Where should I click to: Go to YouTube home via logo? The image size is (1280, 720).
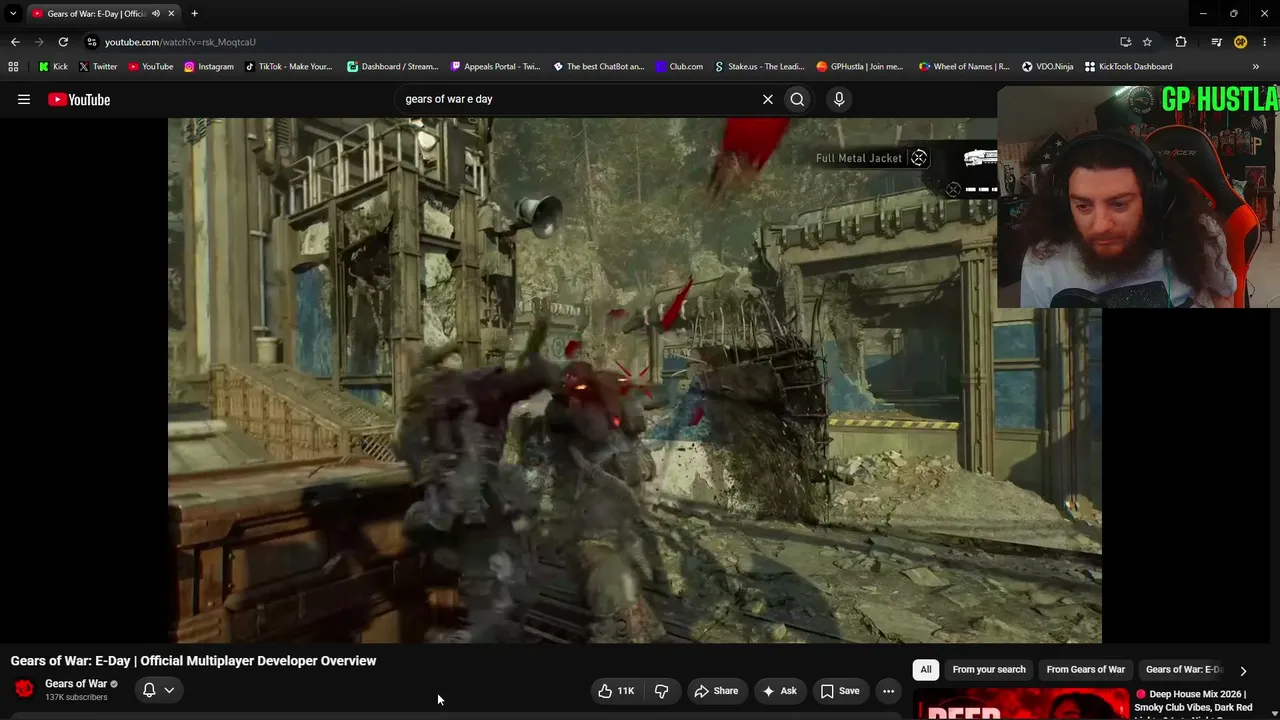79,99
